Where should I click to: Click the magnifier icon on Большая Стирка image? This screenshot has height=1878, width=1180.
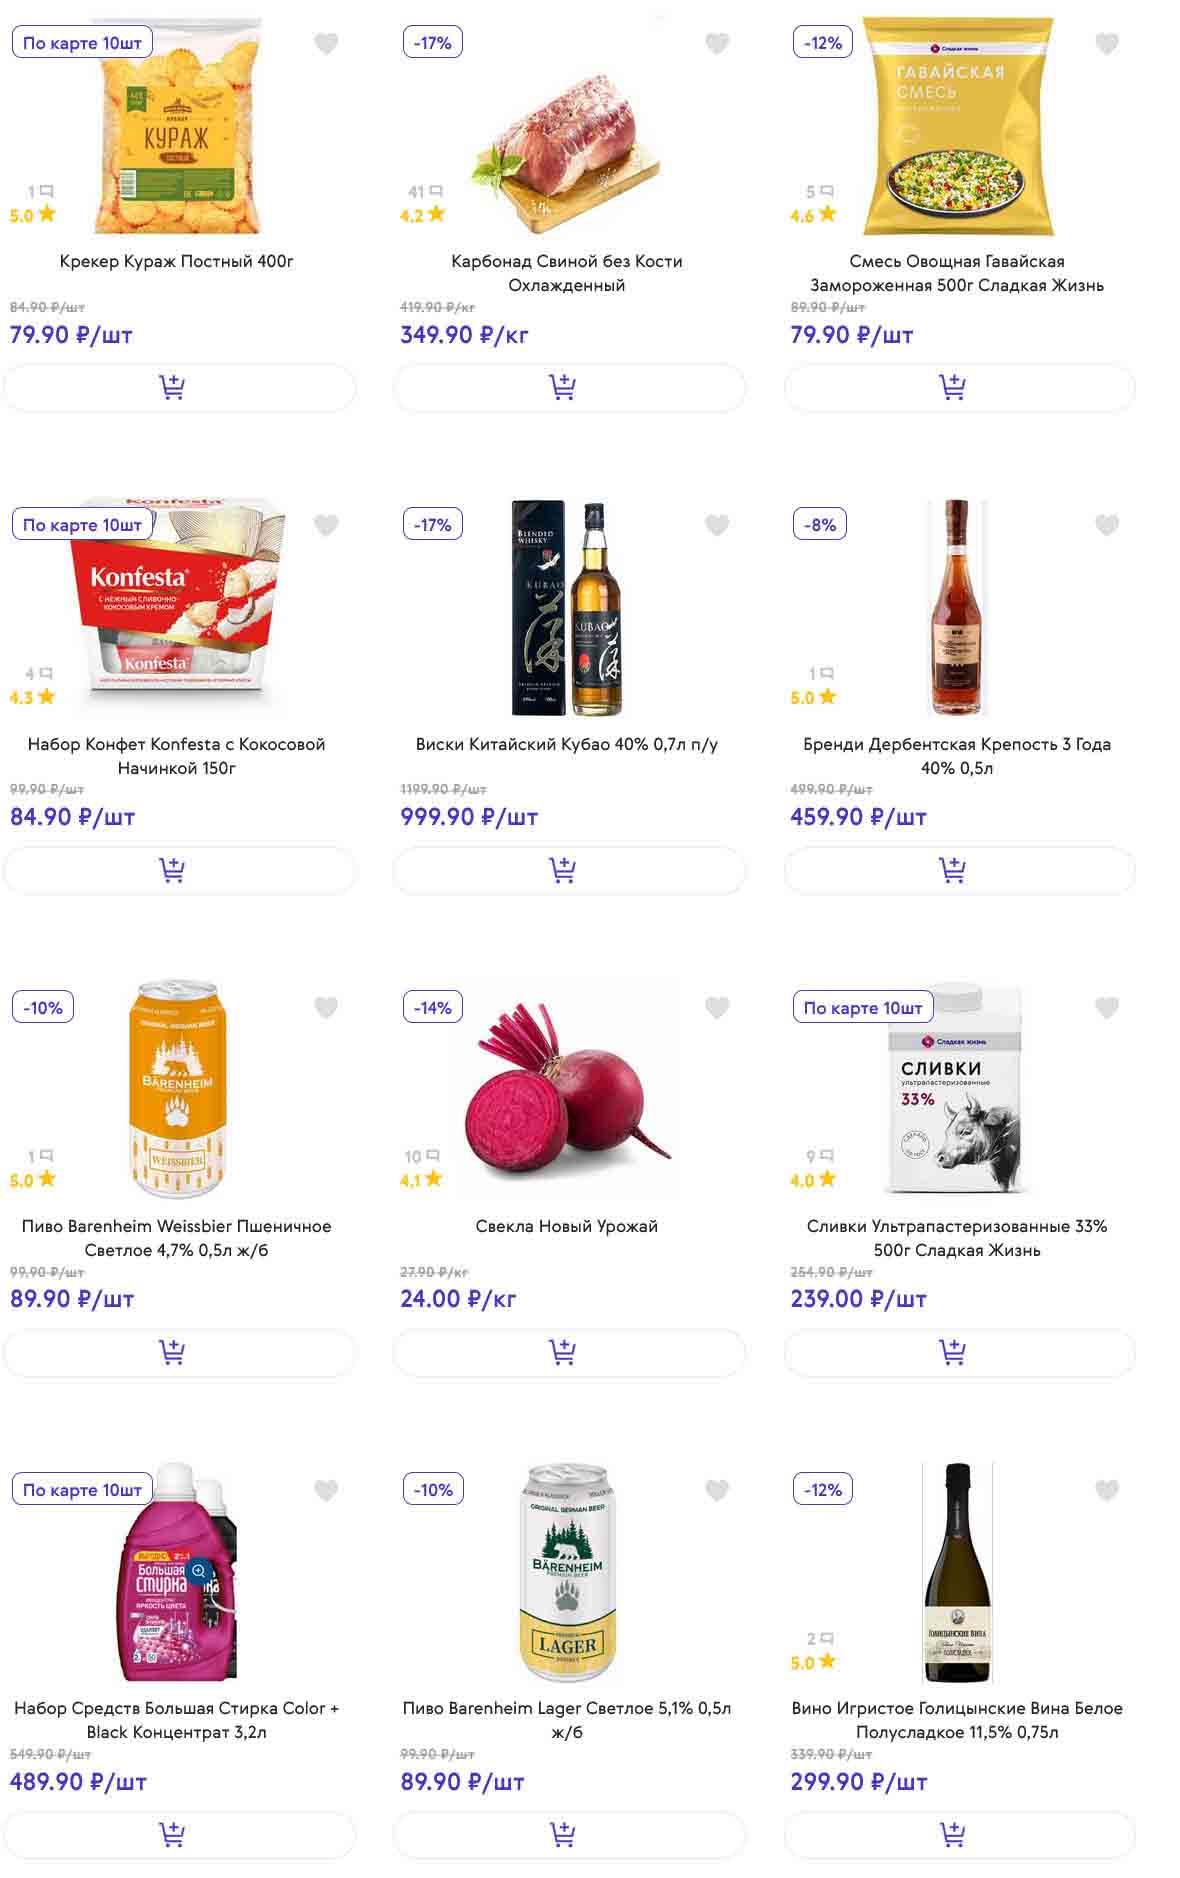(x=199, y=1571)
